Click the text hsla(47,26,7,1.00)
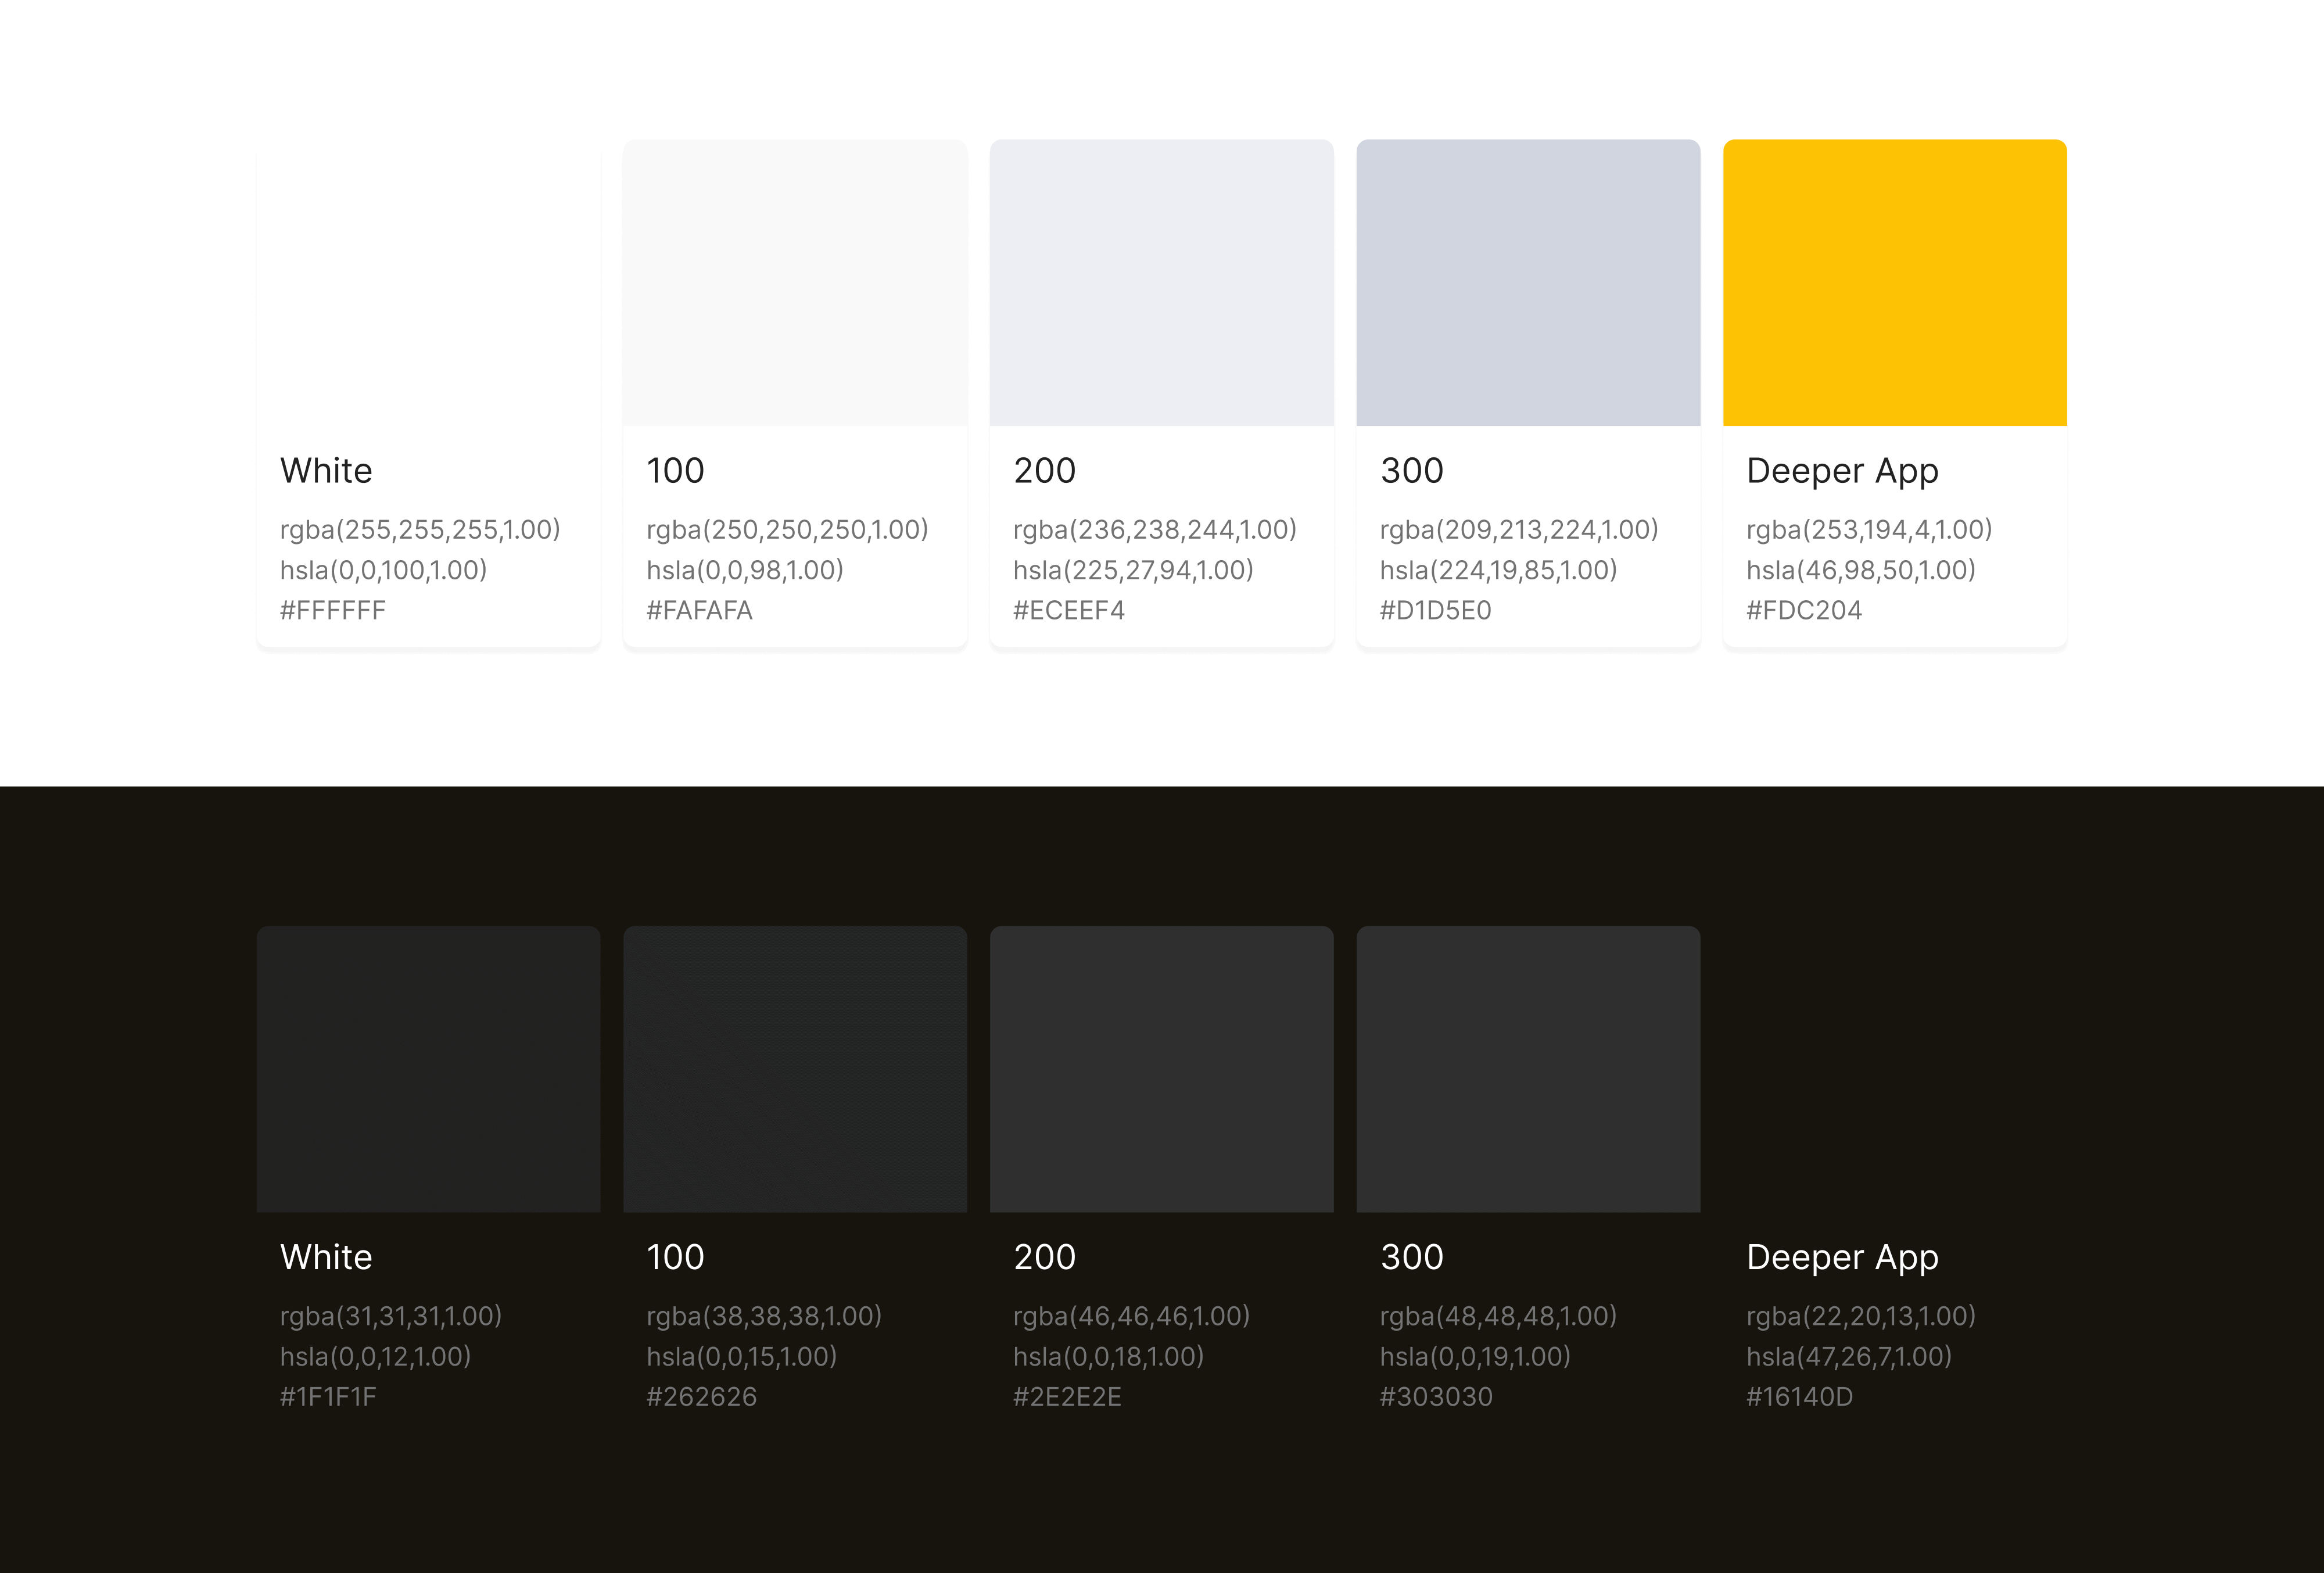Image resolution: width=2324 pixels, height=1573 pixels. click(x=1849, y=1356)
